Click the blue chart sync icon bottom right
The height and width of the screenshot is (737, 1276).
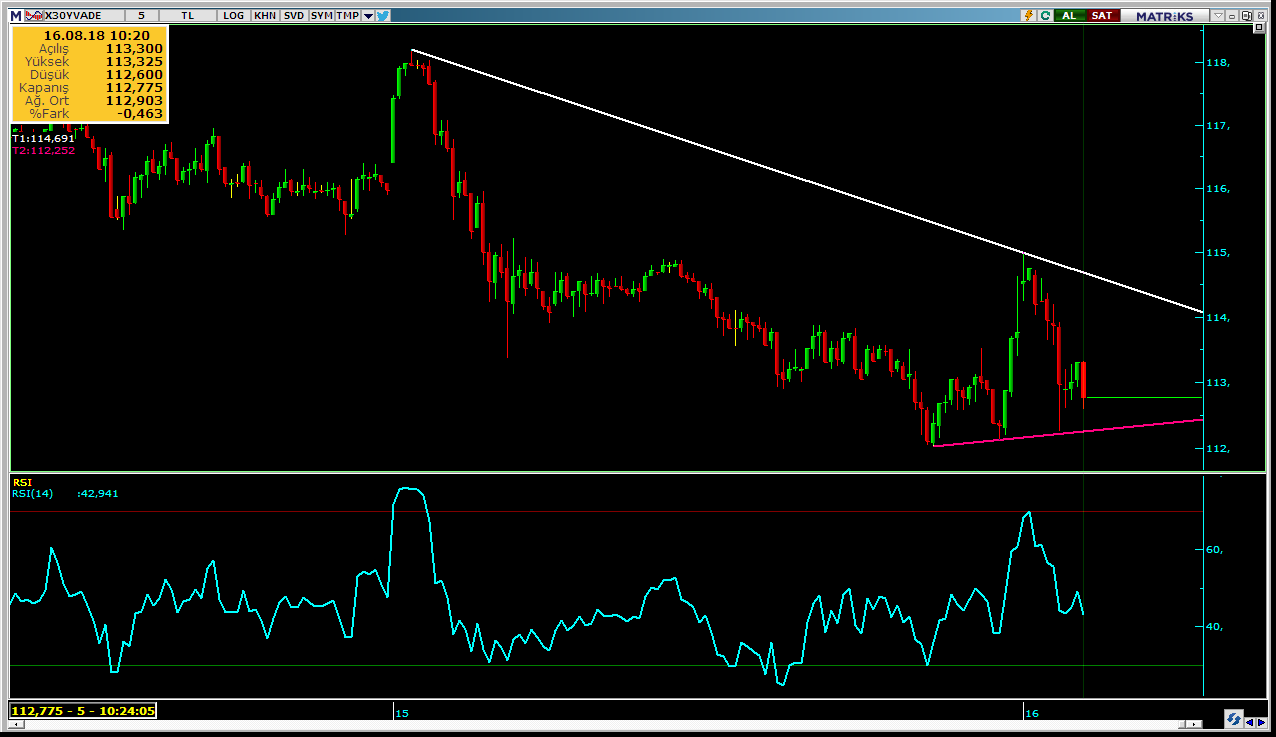tap(1234, 719)
